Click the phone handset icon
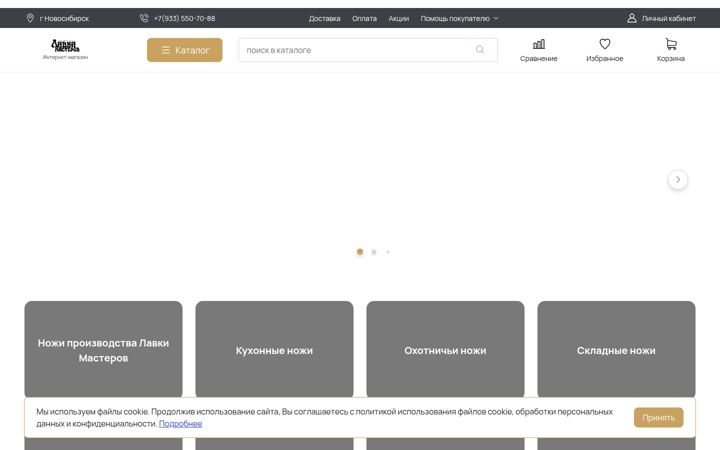This screenshot has width=720, height=450. coord(144,18)
